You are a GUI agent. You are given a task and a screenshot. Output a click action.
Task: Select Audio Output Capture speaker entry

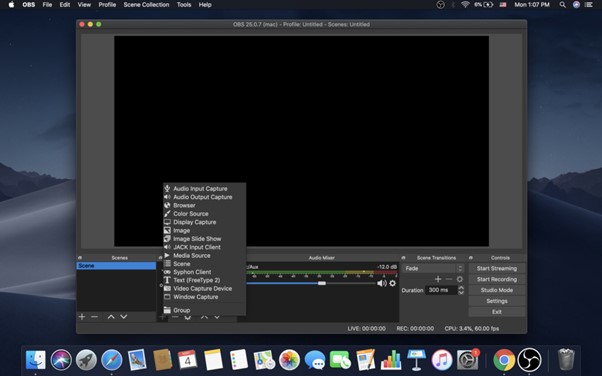tap(204, 197)
